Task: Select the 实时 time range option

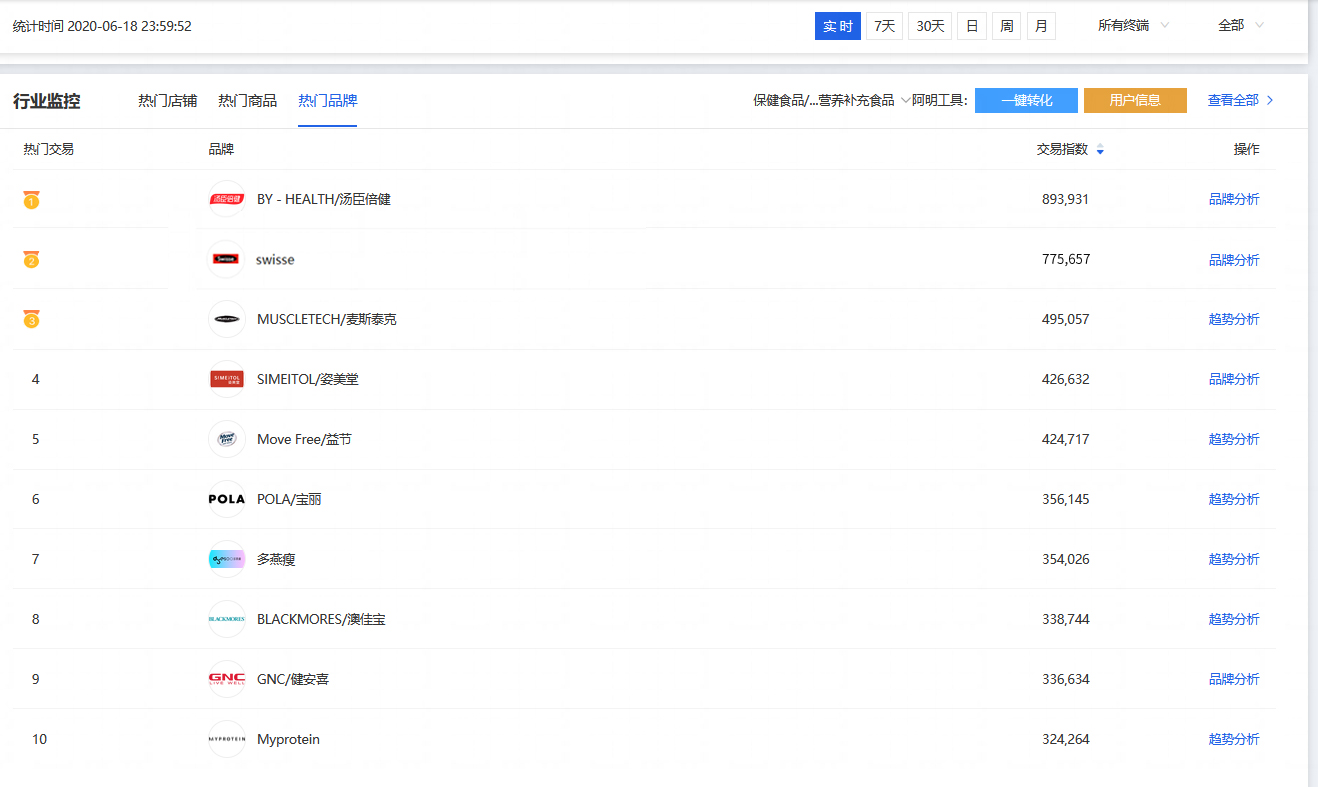Action: point(837,26)
